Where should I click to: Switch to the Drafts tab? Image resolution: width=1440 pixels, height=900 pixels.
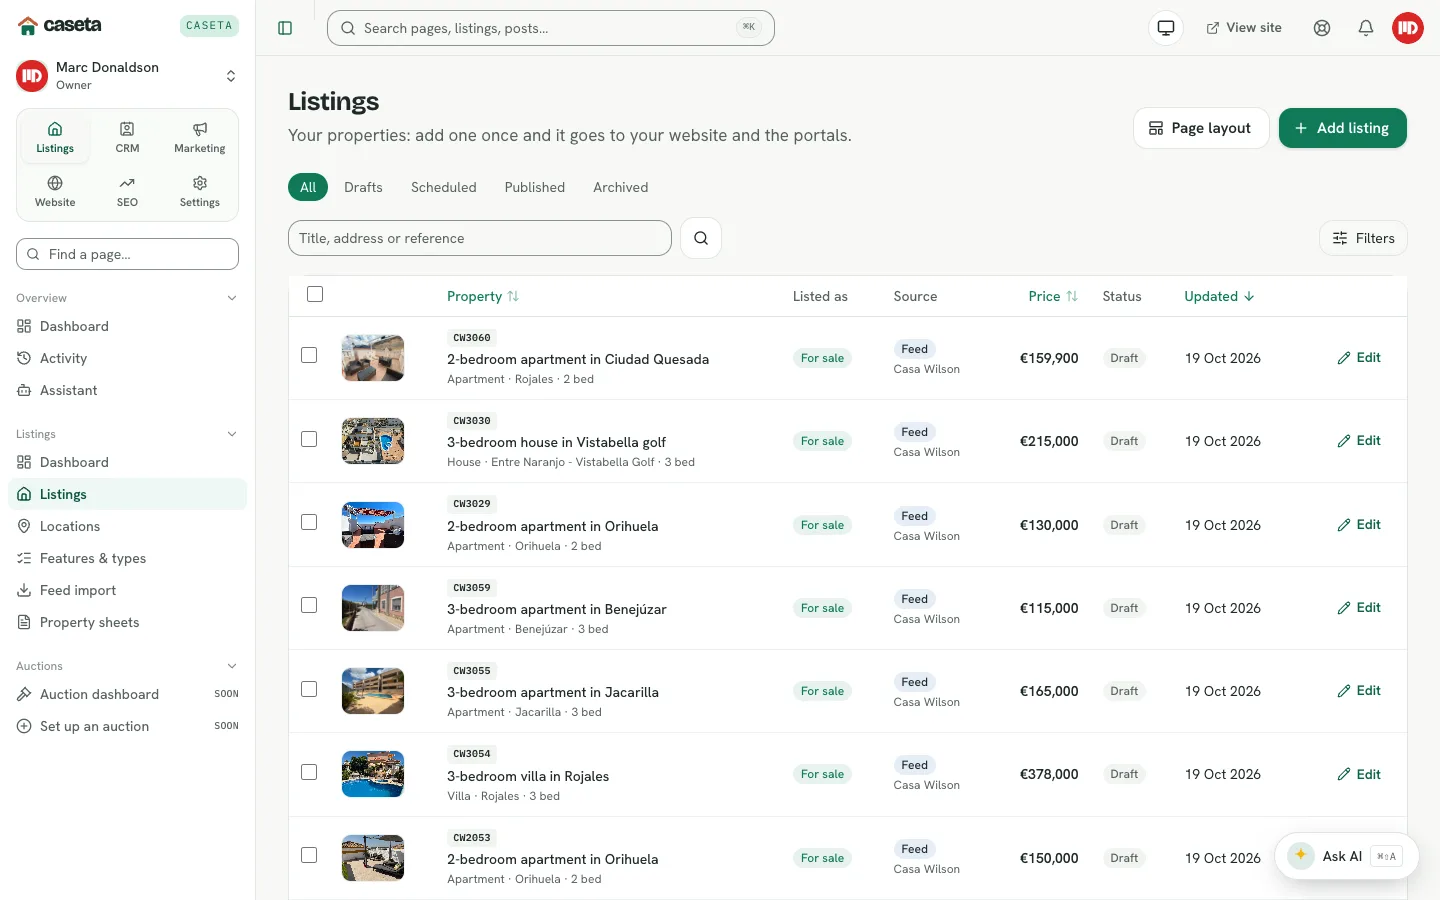(x=363, y=187)
